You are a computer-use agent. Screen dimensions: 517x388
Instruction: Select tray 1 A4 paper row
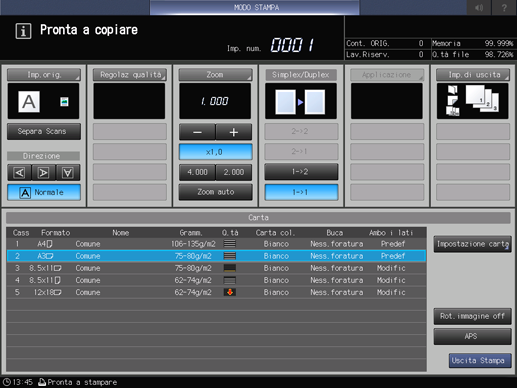coord(216,244)
